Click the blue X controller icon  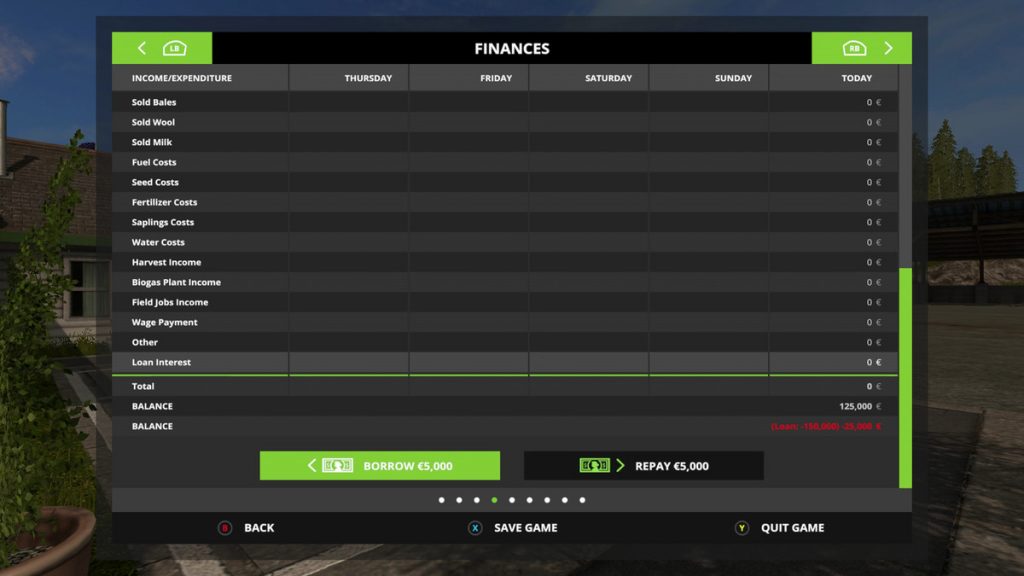tap(475, 528)
